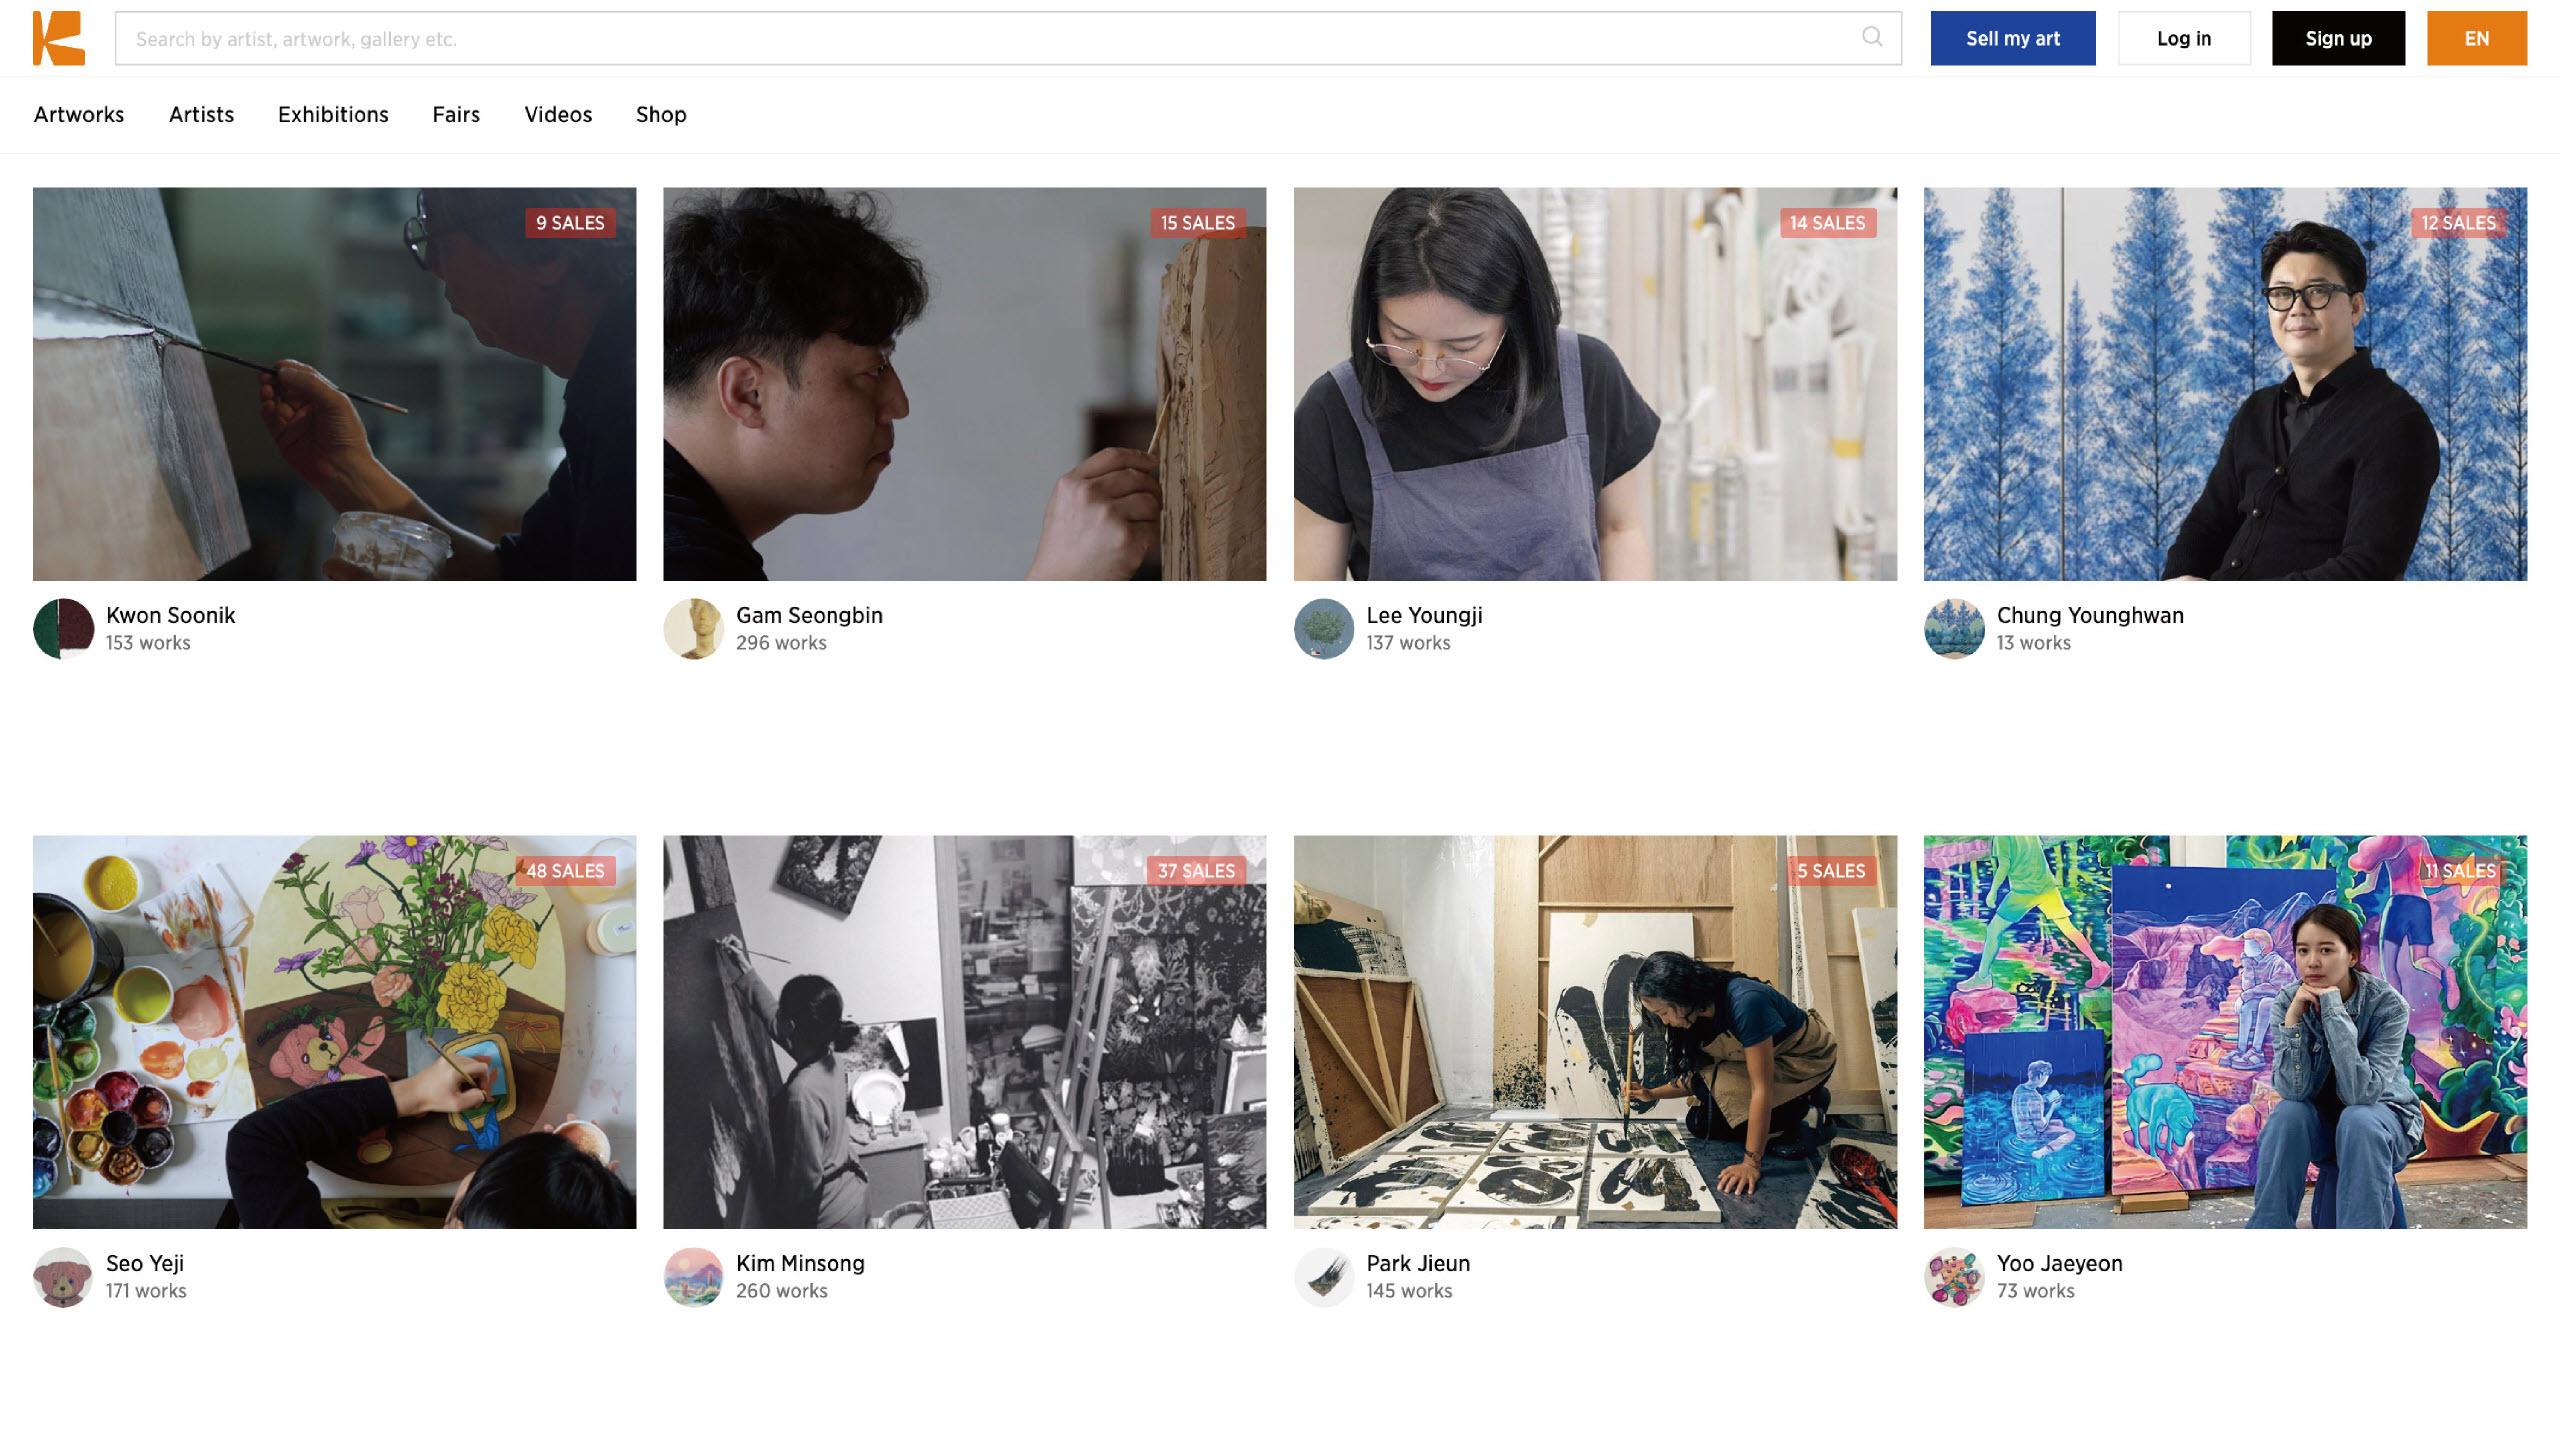
Task: Focus the artist and artwork search field
Action: (x=1008, y=38)
